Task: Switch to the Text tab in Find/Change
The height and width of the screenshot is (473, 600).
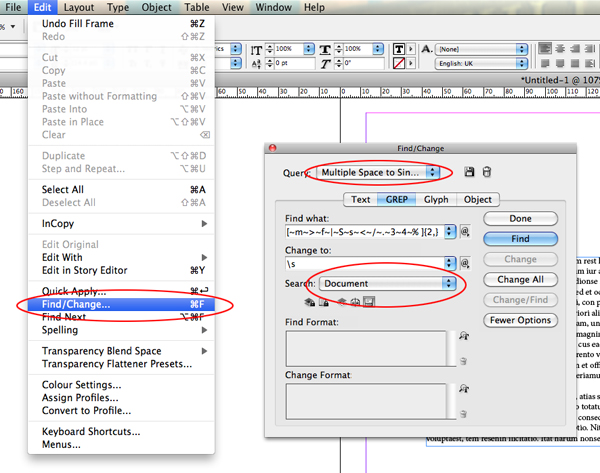Action: (360, 199)
